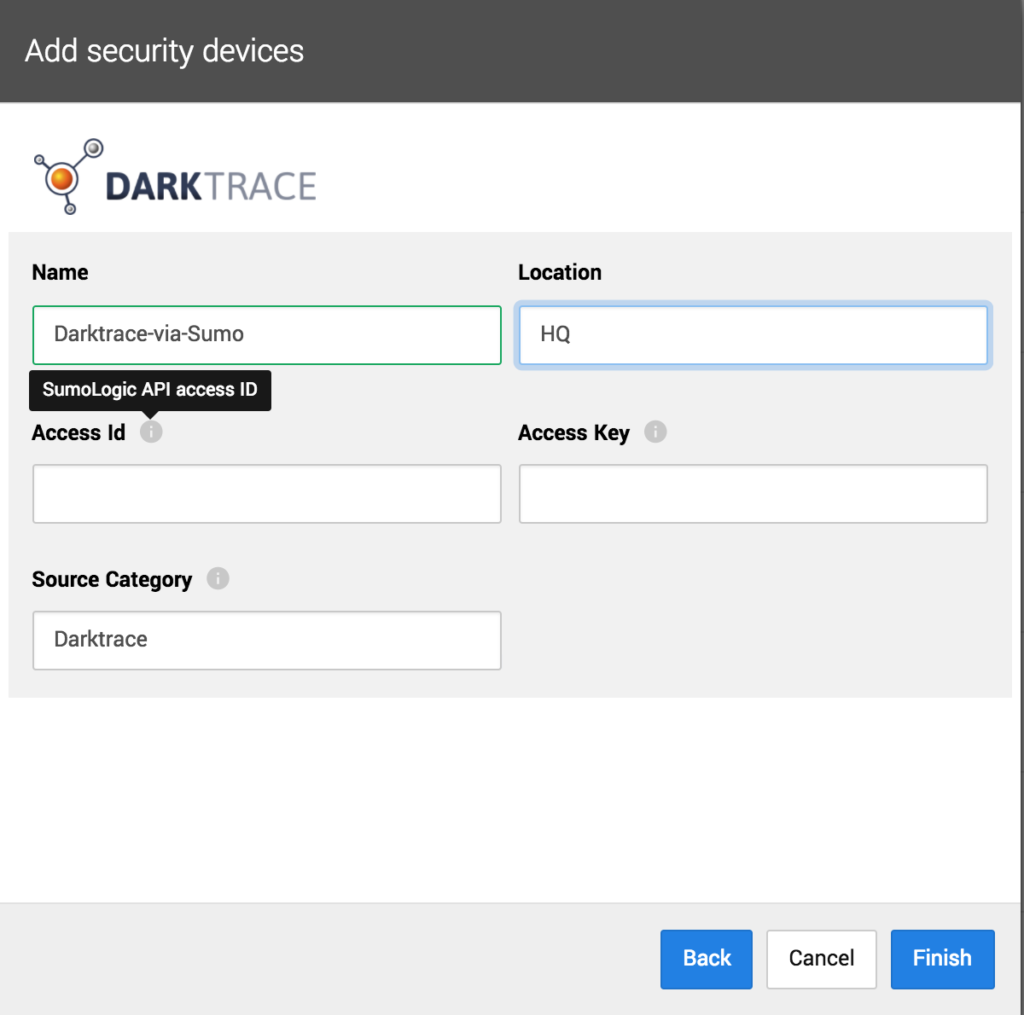Click into the Access Id field
The image size is (1024, 1015).
(267, 494)
